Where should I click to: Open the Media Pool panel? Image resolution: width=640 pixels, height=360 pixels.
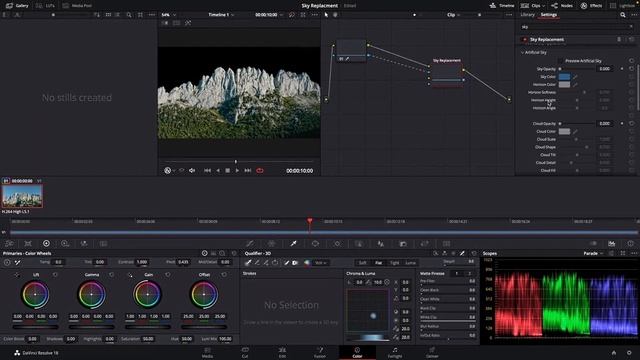click(x=77, y=6)
